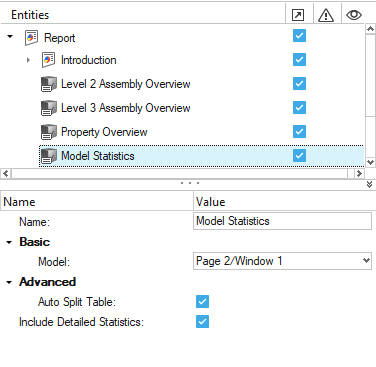Click the Report chart document icon

tap(31, 38)
